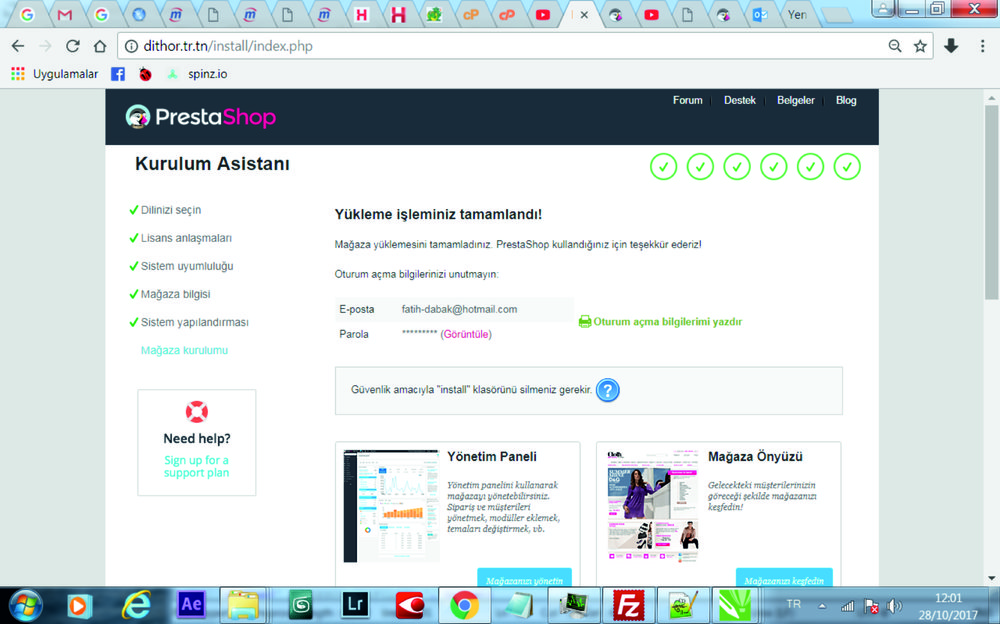The image size is (1000, 624).
Task: Open the spinz.io bookmark
Action: [x=197, y=74]
